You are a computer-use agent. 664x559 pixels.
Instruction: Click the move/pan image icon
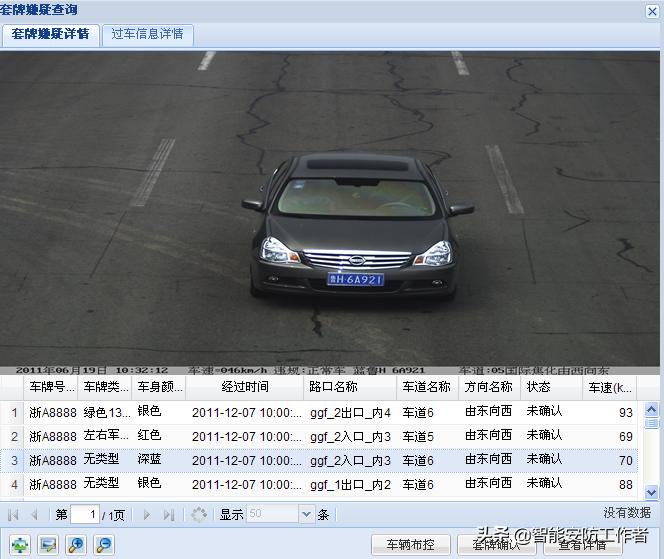point(21,545)
